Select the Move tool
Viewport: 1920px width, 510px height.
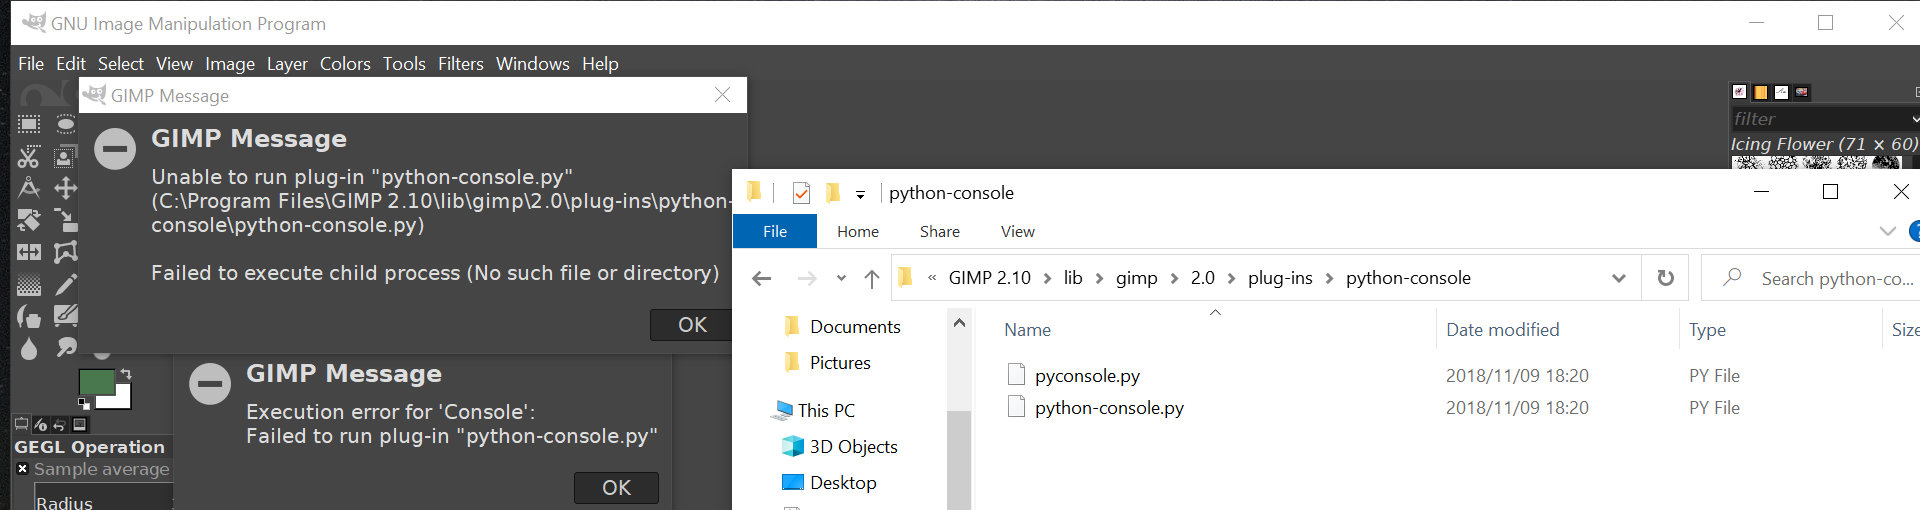click(65, 188)
